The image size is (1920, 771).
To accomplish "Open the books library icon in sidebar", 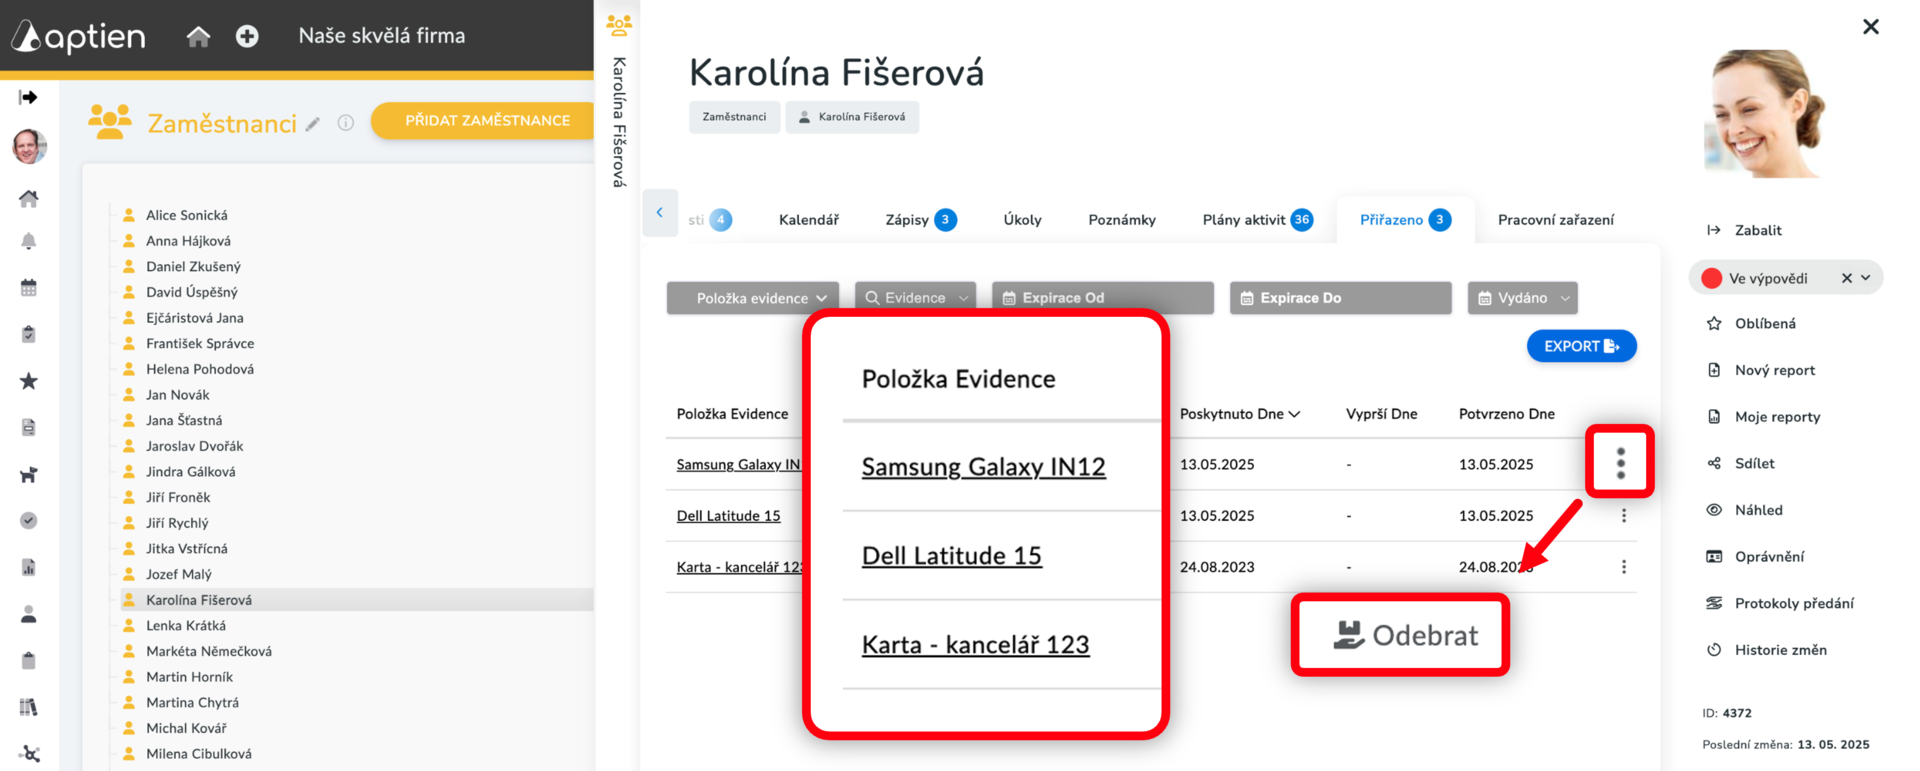I will coord(29,707).
